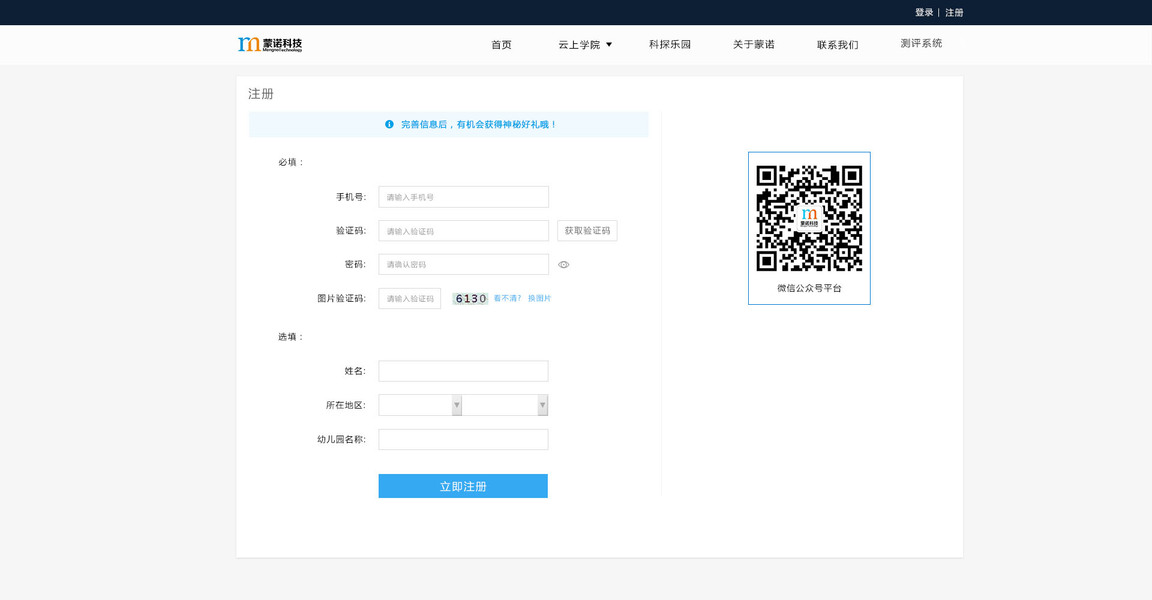Click the 微信公众号平台 caption
1152x600 pixels.
tap(809, 288)
